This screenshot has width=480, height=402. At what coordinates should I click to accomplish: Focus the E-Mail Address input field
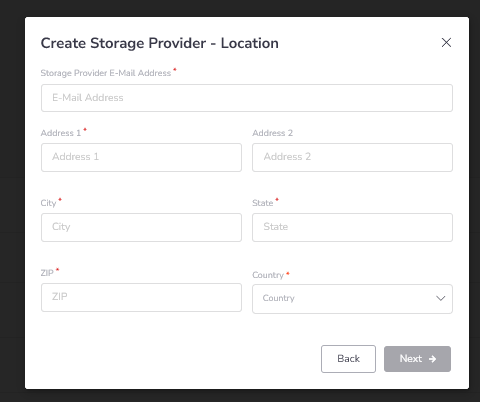tap(247, 98)
